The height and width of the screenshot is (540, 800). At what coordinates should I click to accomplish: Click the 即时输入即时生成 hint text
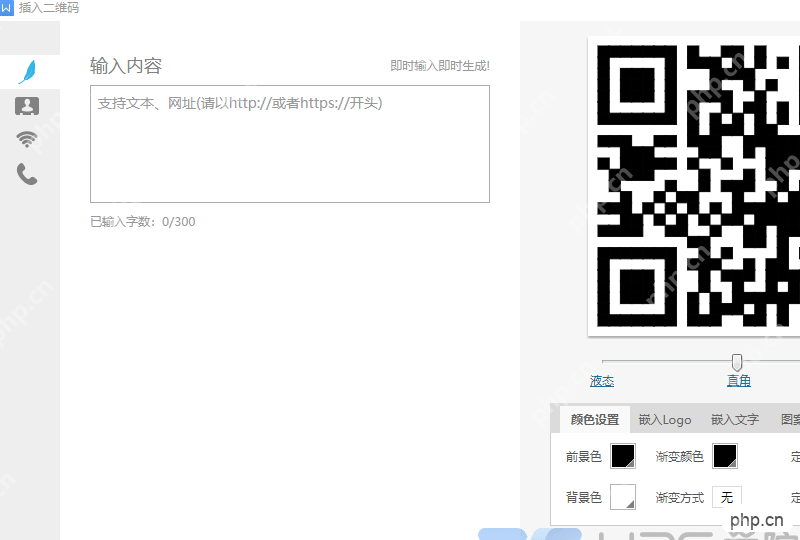click(440, 66)
